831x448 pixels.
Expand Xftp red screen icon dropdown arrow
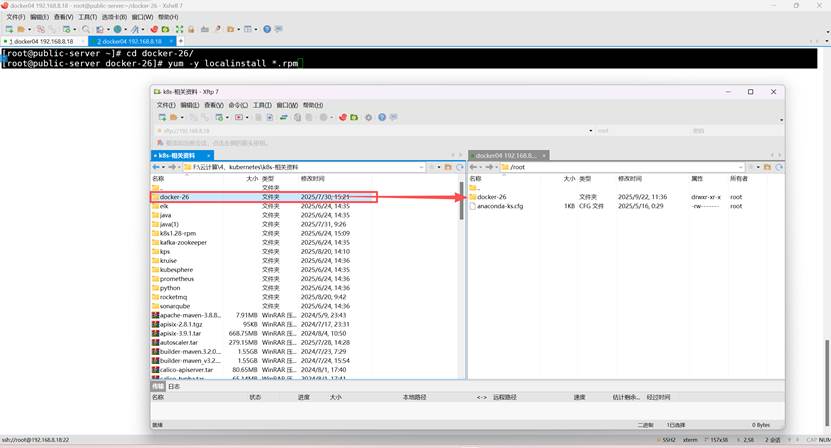pos(247,117)
